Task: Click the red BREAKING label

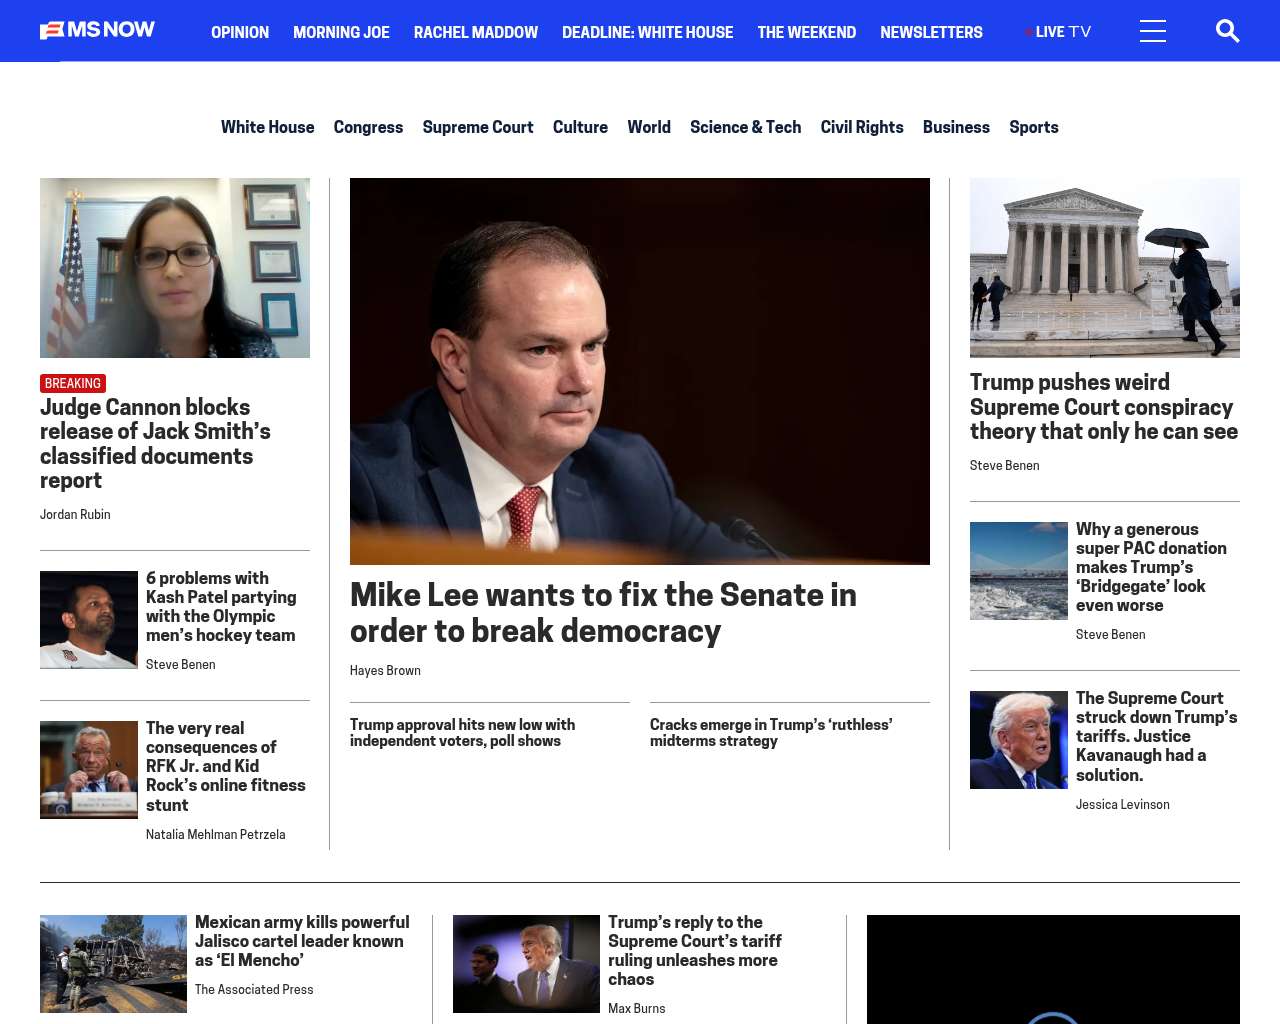Action: pyautogui.click(x=73, y=383)
